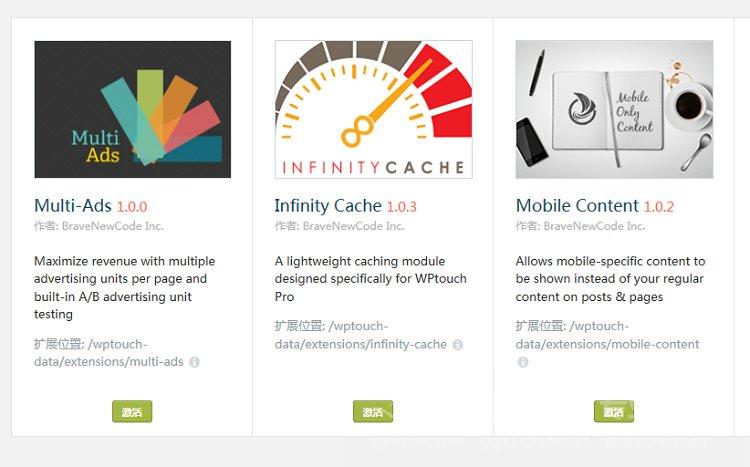Screen dimensions: 750x467
Task: Activate the Multi-Ads extension with its green button
Action: 132,411
